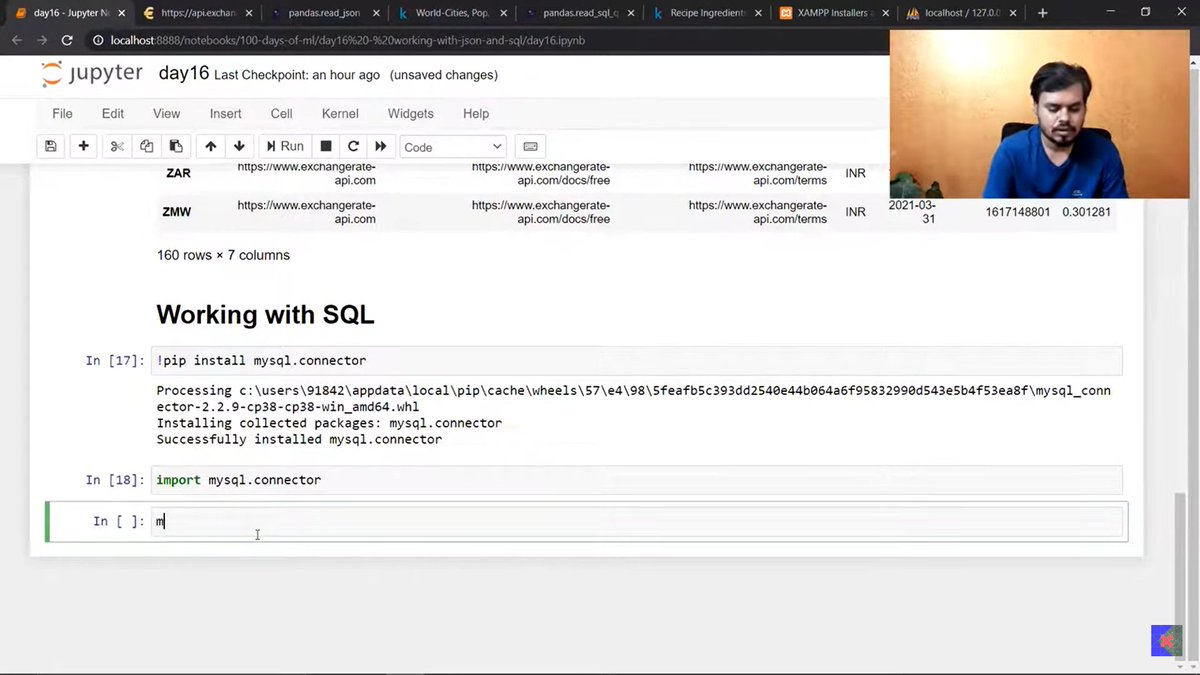Switch to the XAMPP Installers browser tab
1200x675 pixels.
(832, 13)
